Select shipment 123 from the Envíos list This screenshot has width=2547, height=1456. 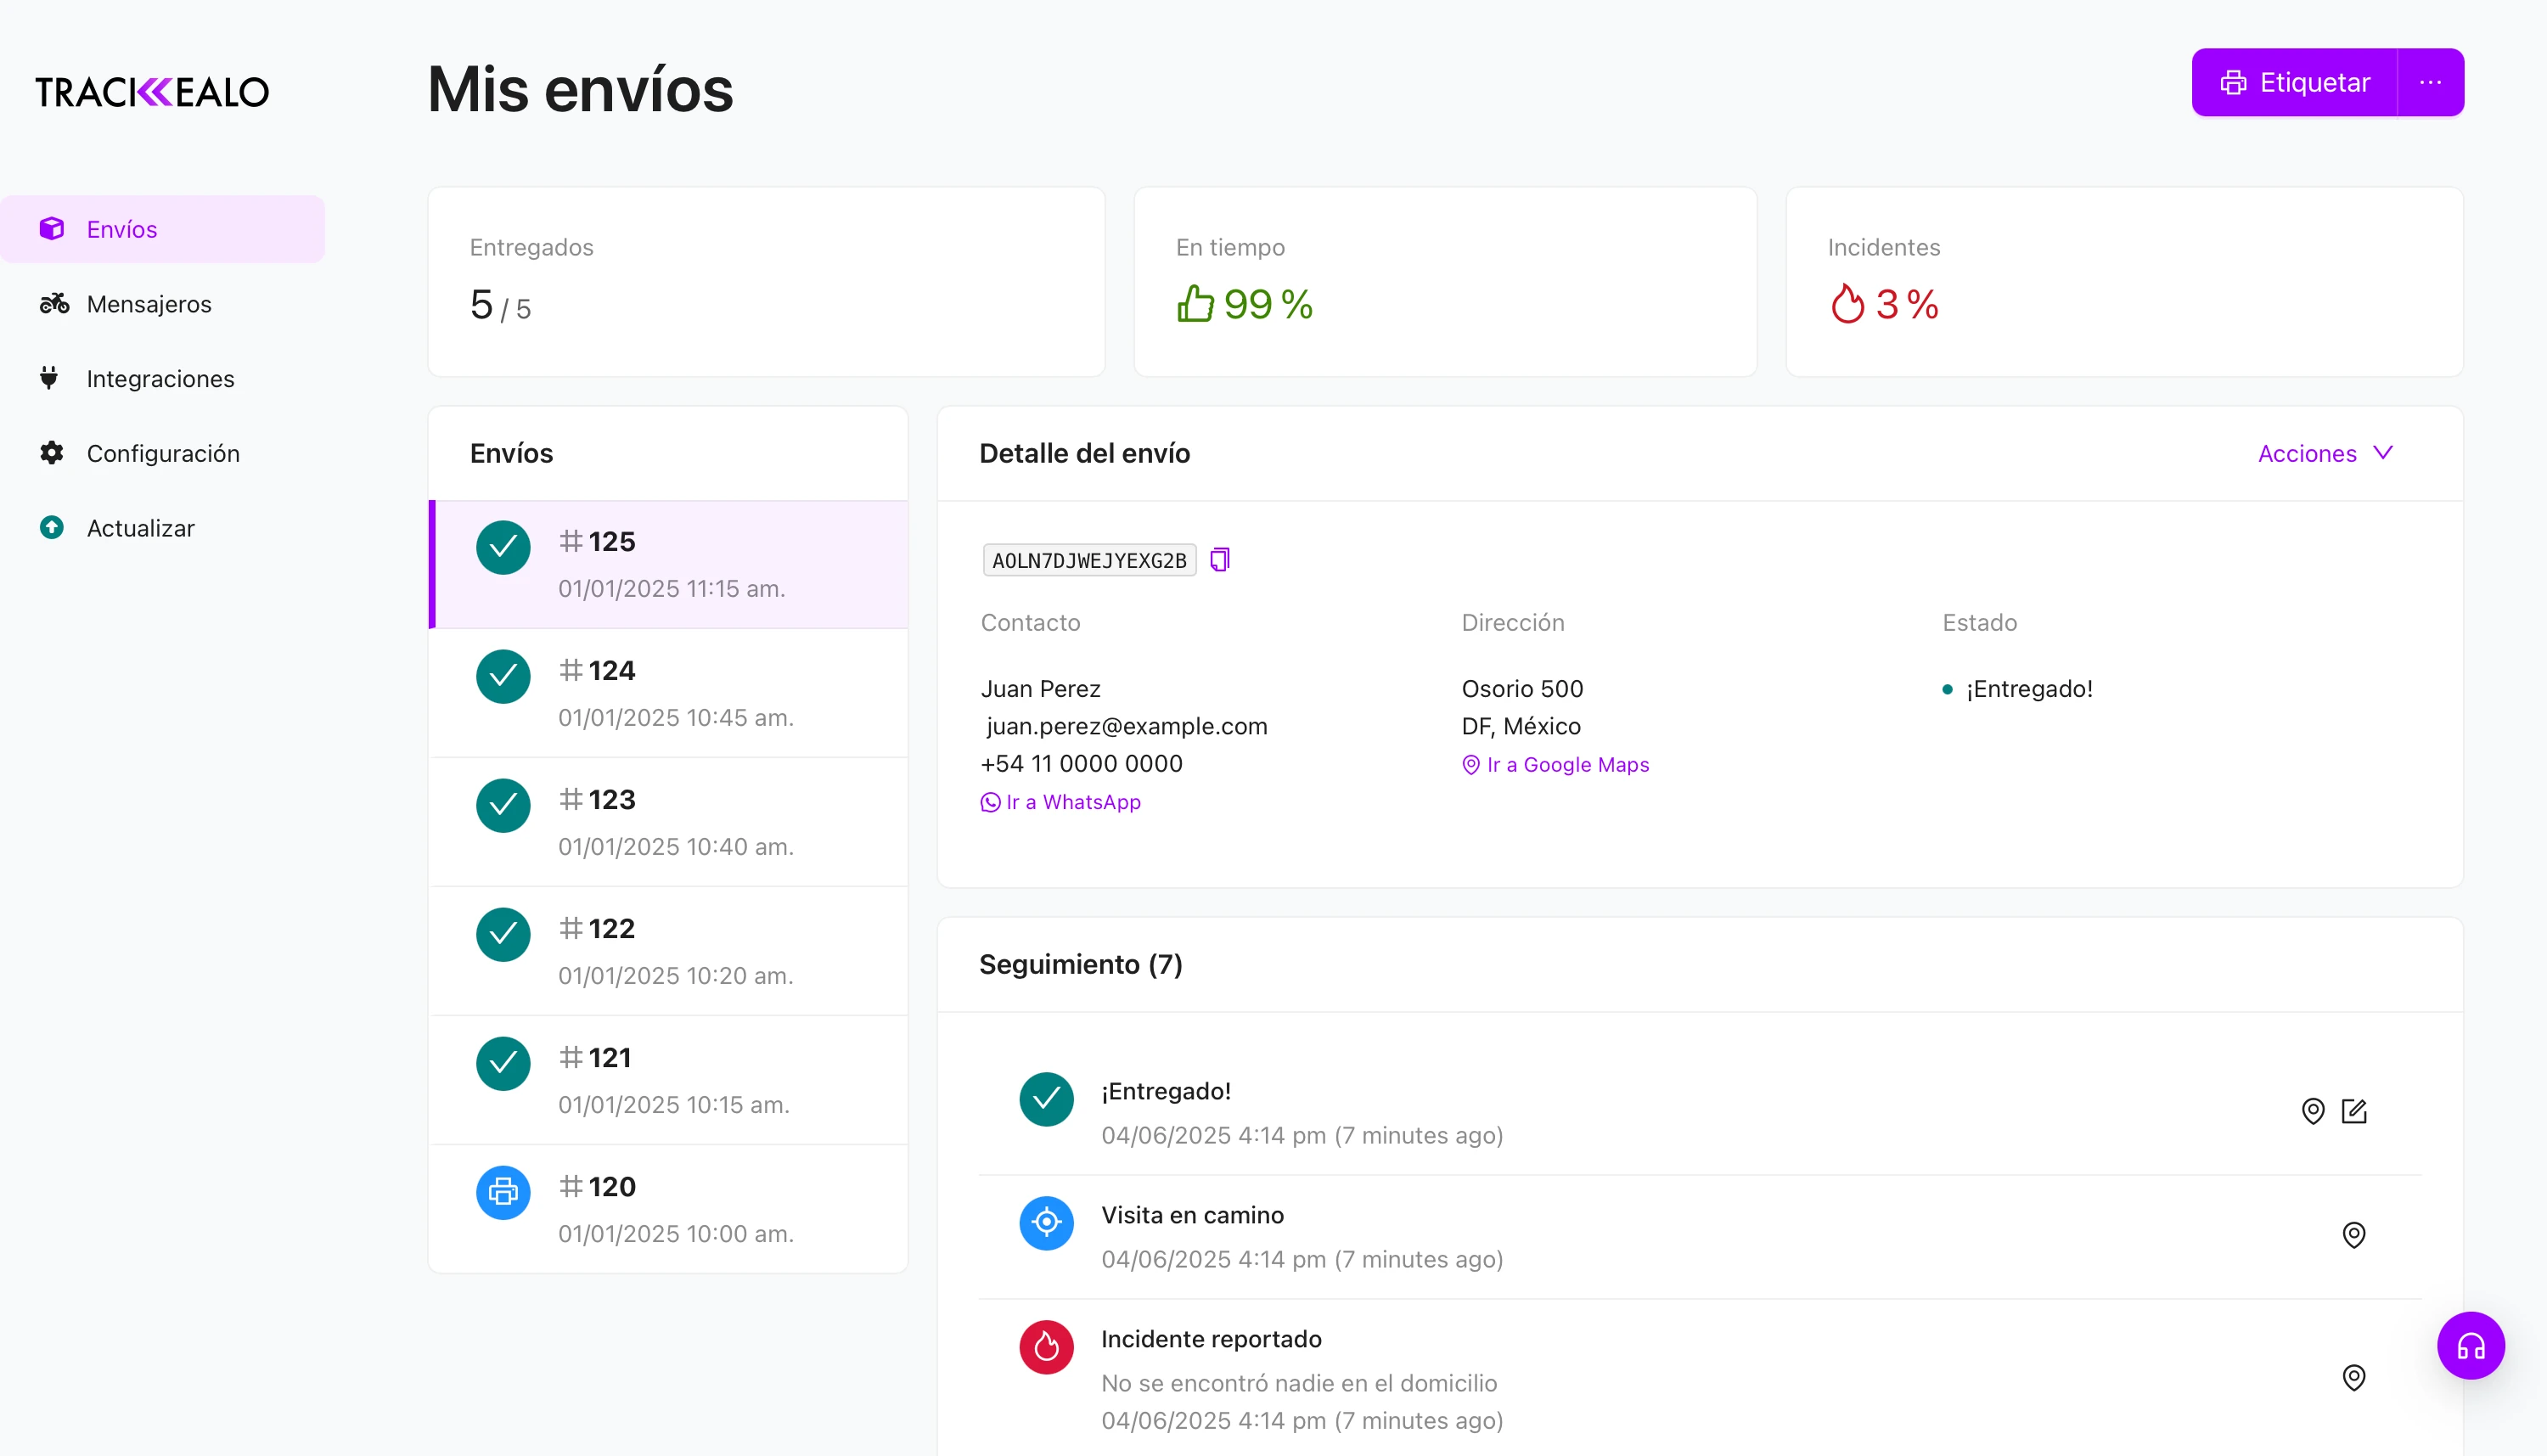(x=668, y=822)
